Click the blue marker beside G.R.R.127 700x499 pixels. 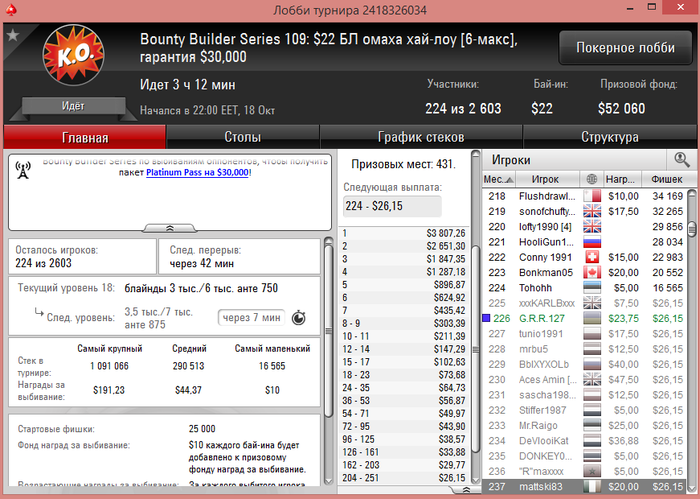click(486, 318)
